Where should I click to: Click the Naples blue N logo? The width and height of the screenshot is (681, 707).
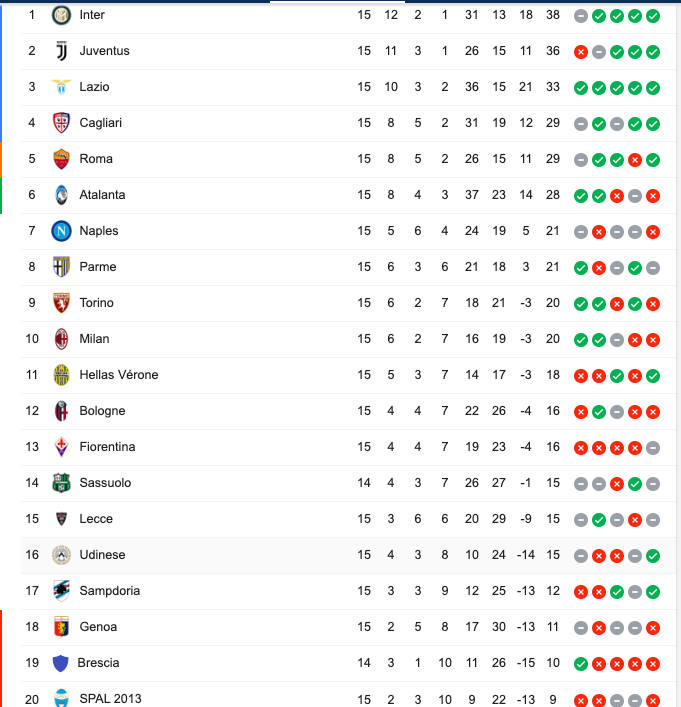61,231
